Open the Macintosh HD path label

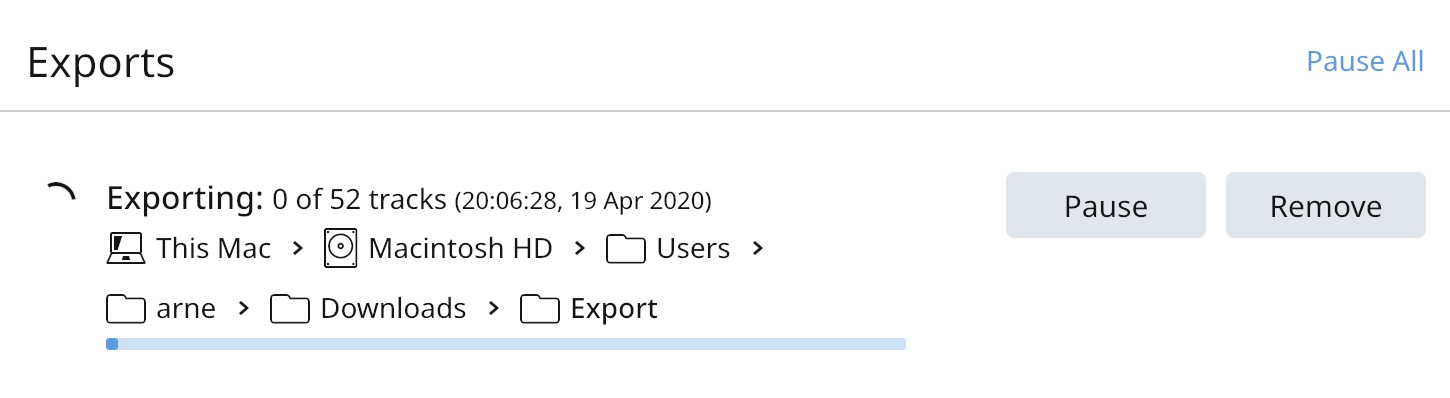pyautogui.click(x=460, y=248)
